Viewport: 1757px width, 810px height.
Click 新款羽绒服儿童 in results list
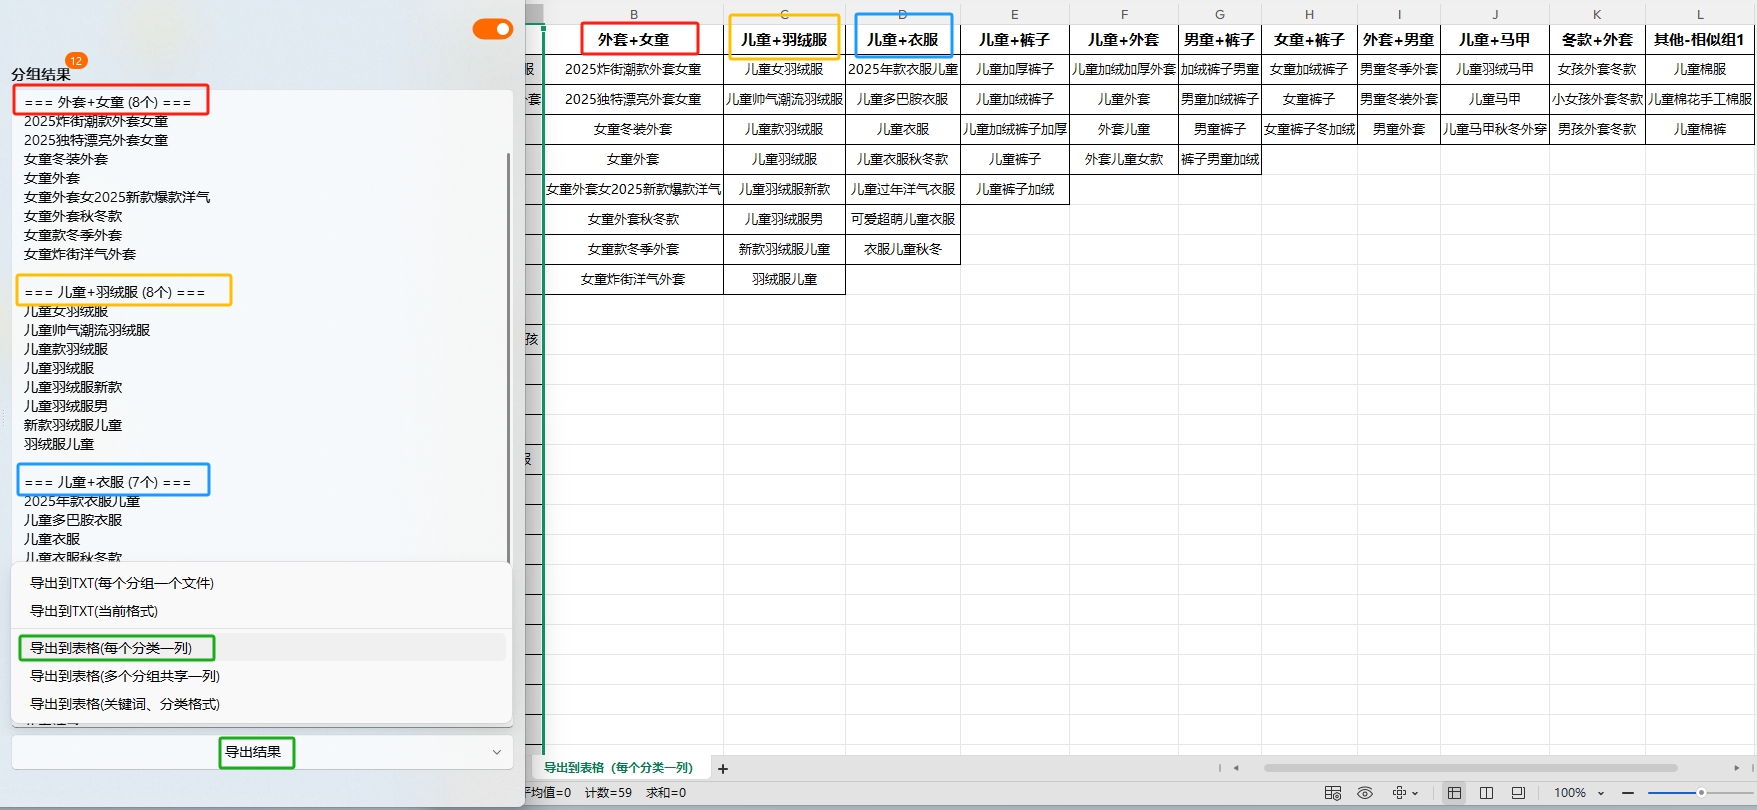(73, 425)
